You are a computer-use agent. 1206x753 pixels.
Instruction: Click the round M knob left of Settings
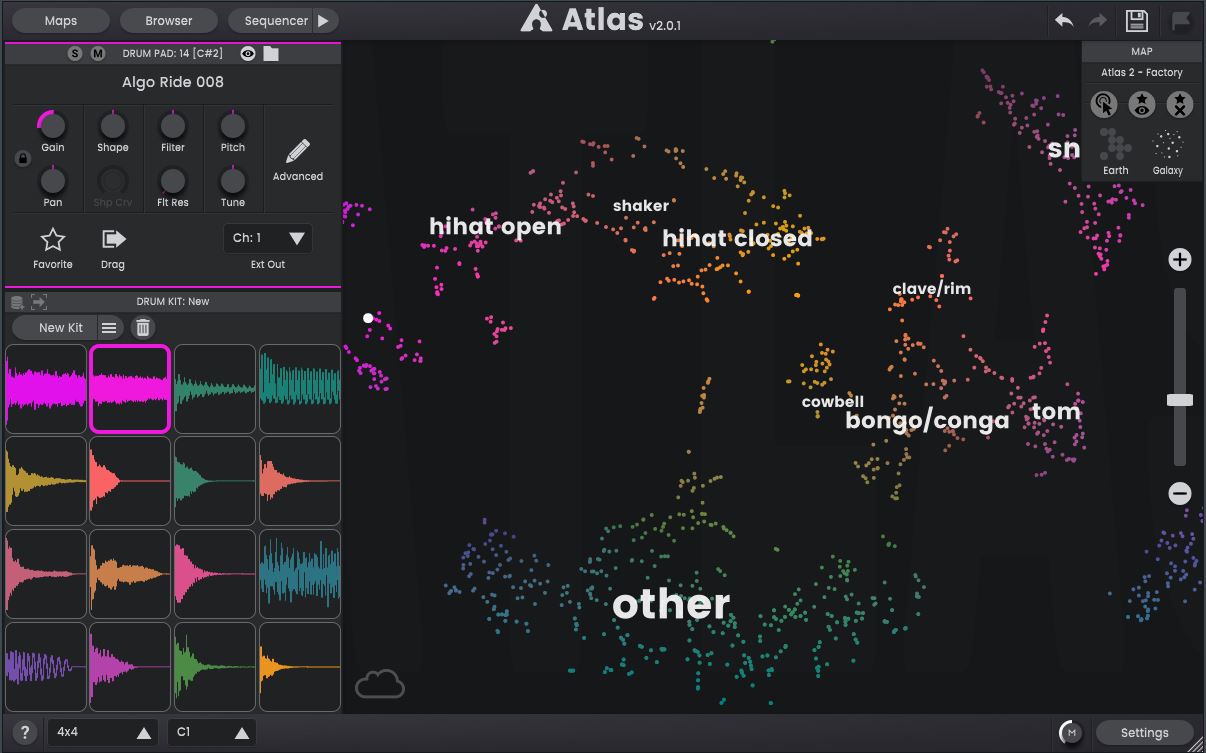pyautogui.click(x=1071, y=732)
